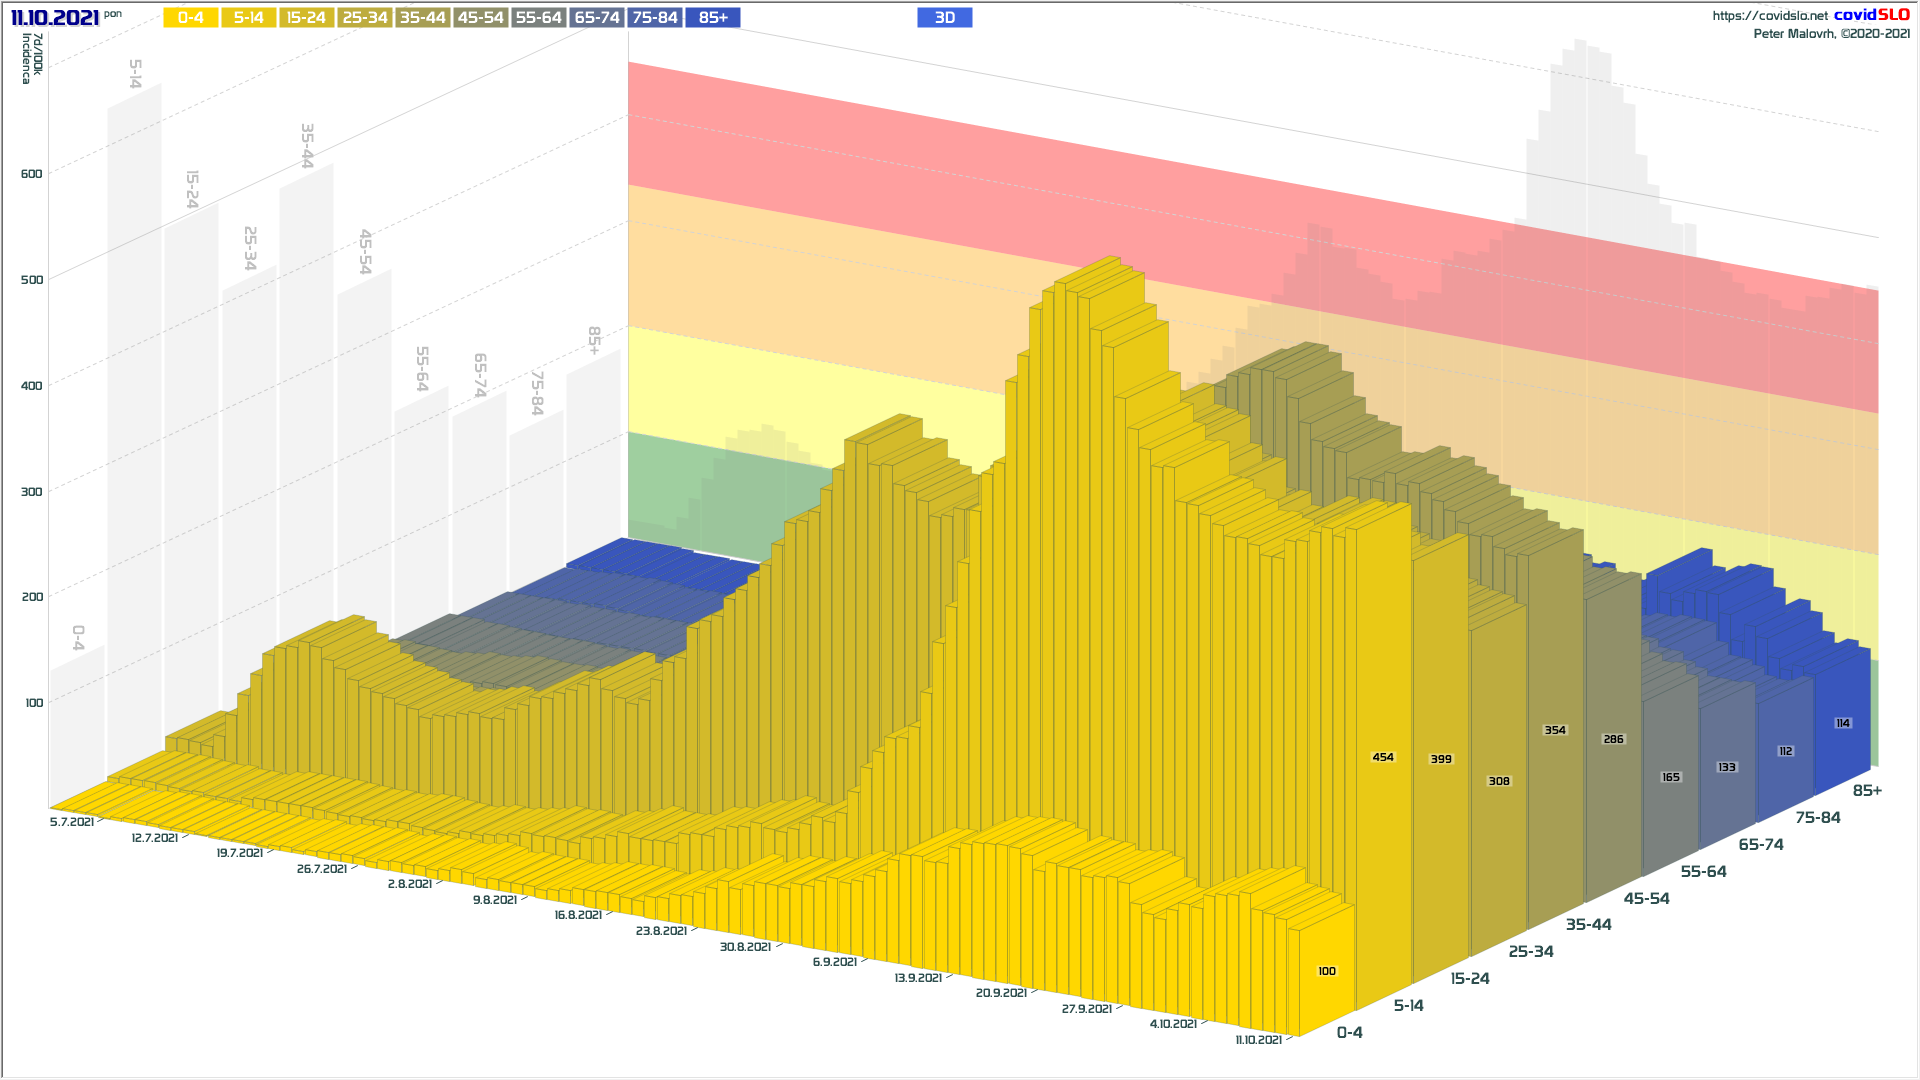Click the 85+ age axis label
This screenshot has height=1080, width=1920.
tap(1866, 791)
